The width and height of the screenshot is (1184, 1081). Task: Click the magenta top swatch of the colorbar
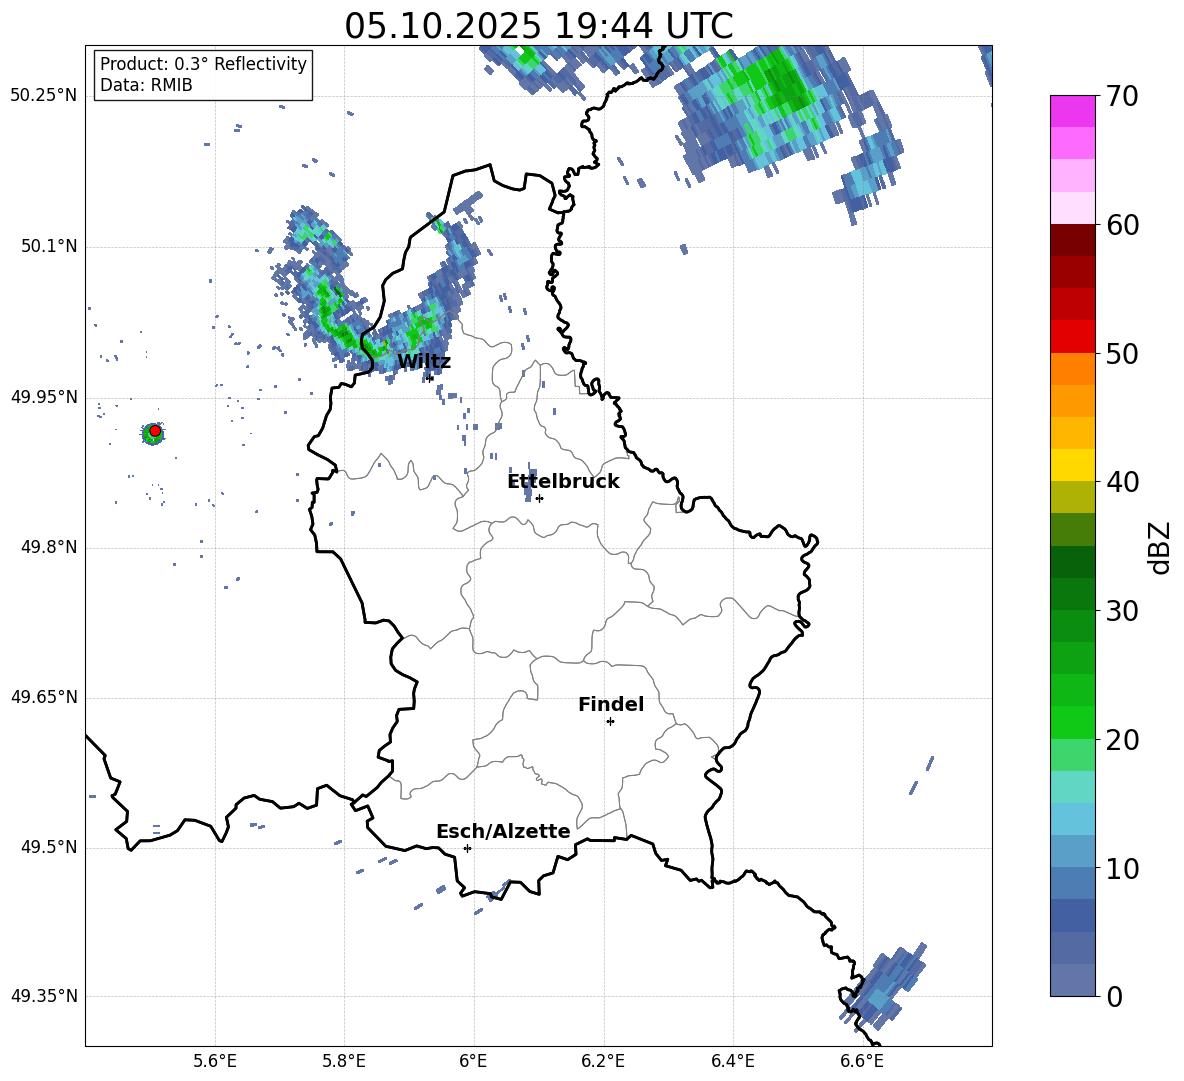(x=1072, y=111)
